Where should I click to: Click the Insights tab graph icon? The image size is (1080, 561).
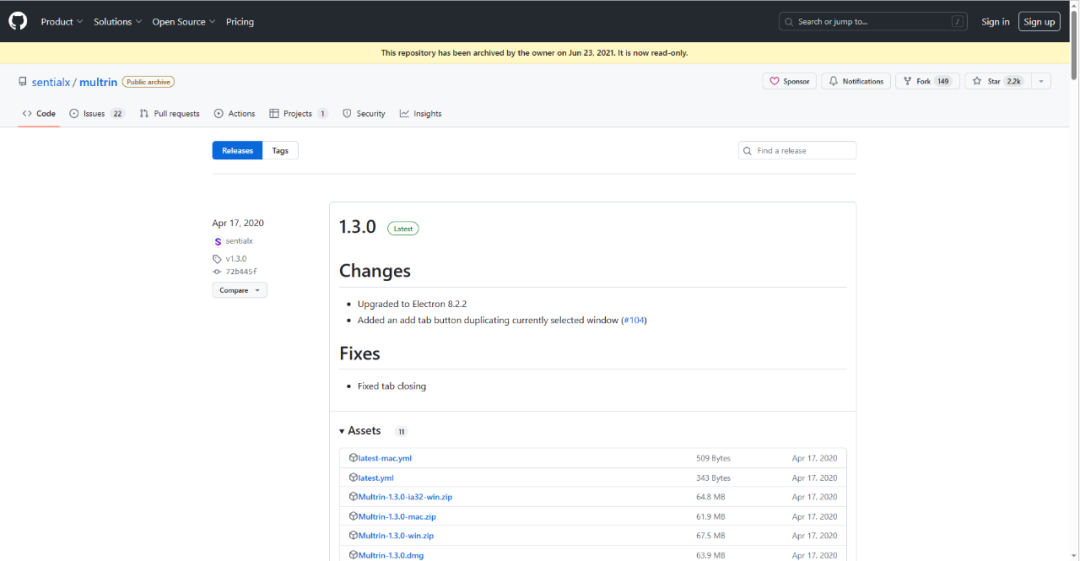404,114
